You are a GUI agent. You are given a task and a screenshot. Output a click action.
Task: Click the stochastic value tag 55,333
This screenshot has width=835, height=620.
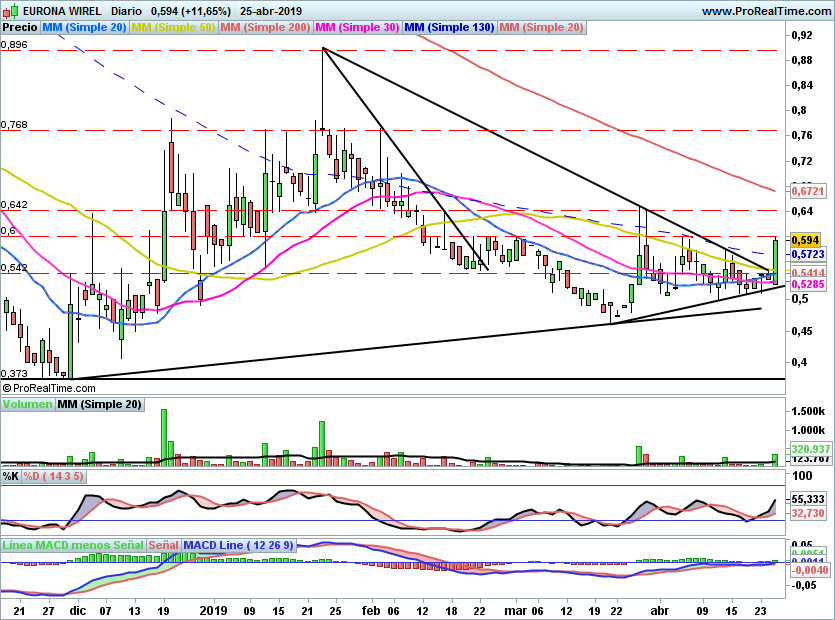tap(808, 500)
